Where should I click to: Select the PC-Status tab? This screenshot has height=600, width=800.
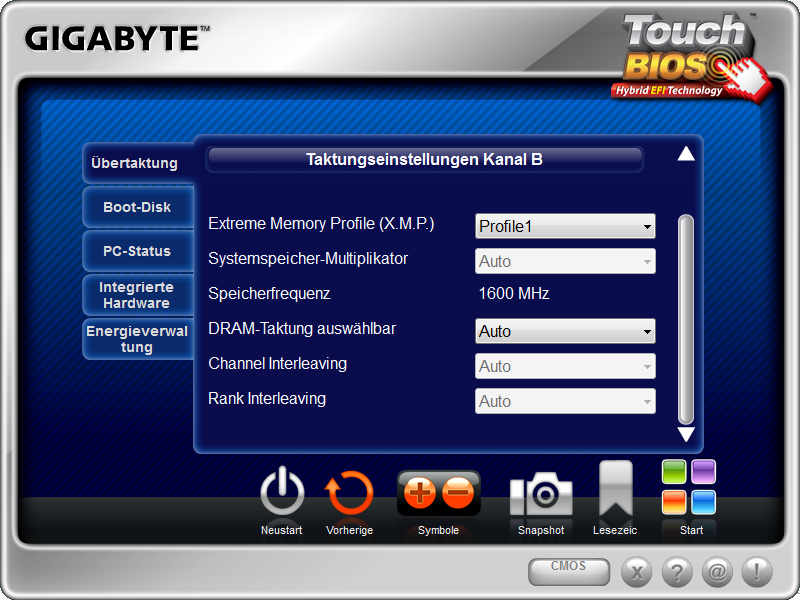coord(138,251)
